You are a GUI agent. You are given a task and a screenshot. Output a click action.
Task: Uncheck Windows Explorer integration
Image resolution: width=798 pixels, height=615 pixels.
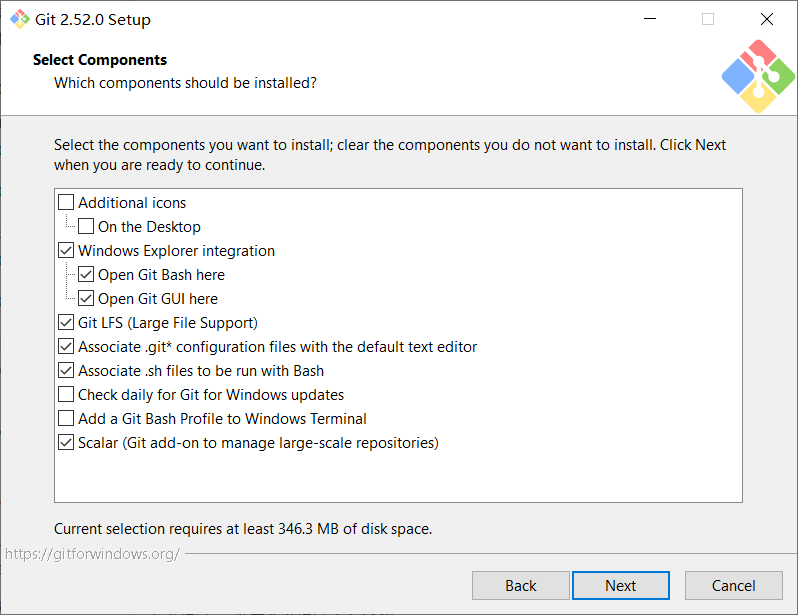(66, 251)
